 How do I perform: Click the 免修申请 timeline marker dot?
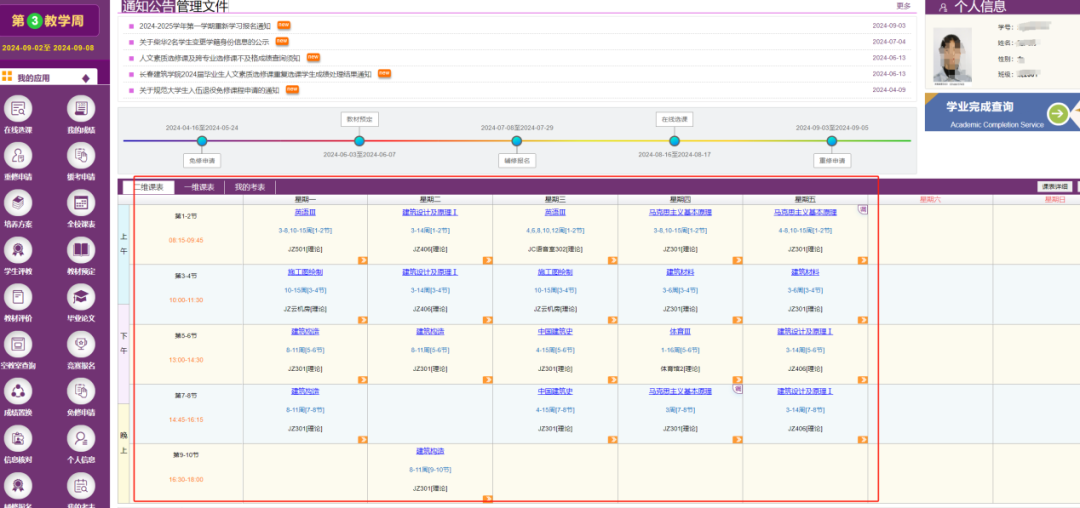pyautogui.click(x=202, y=141)
